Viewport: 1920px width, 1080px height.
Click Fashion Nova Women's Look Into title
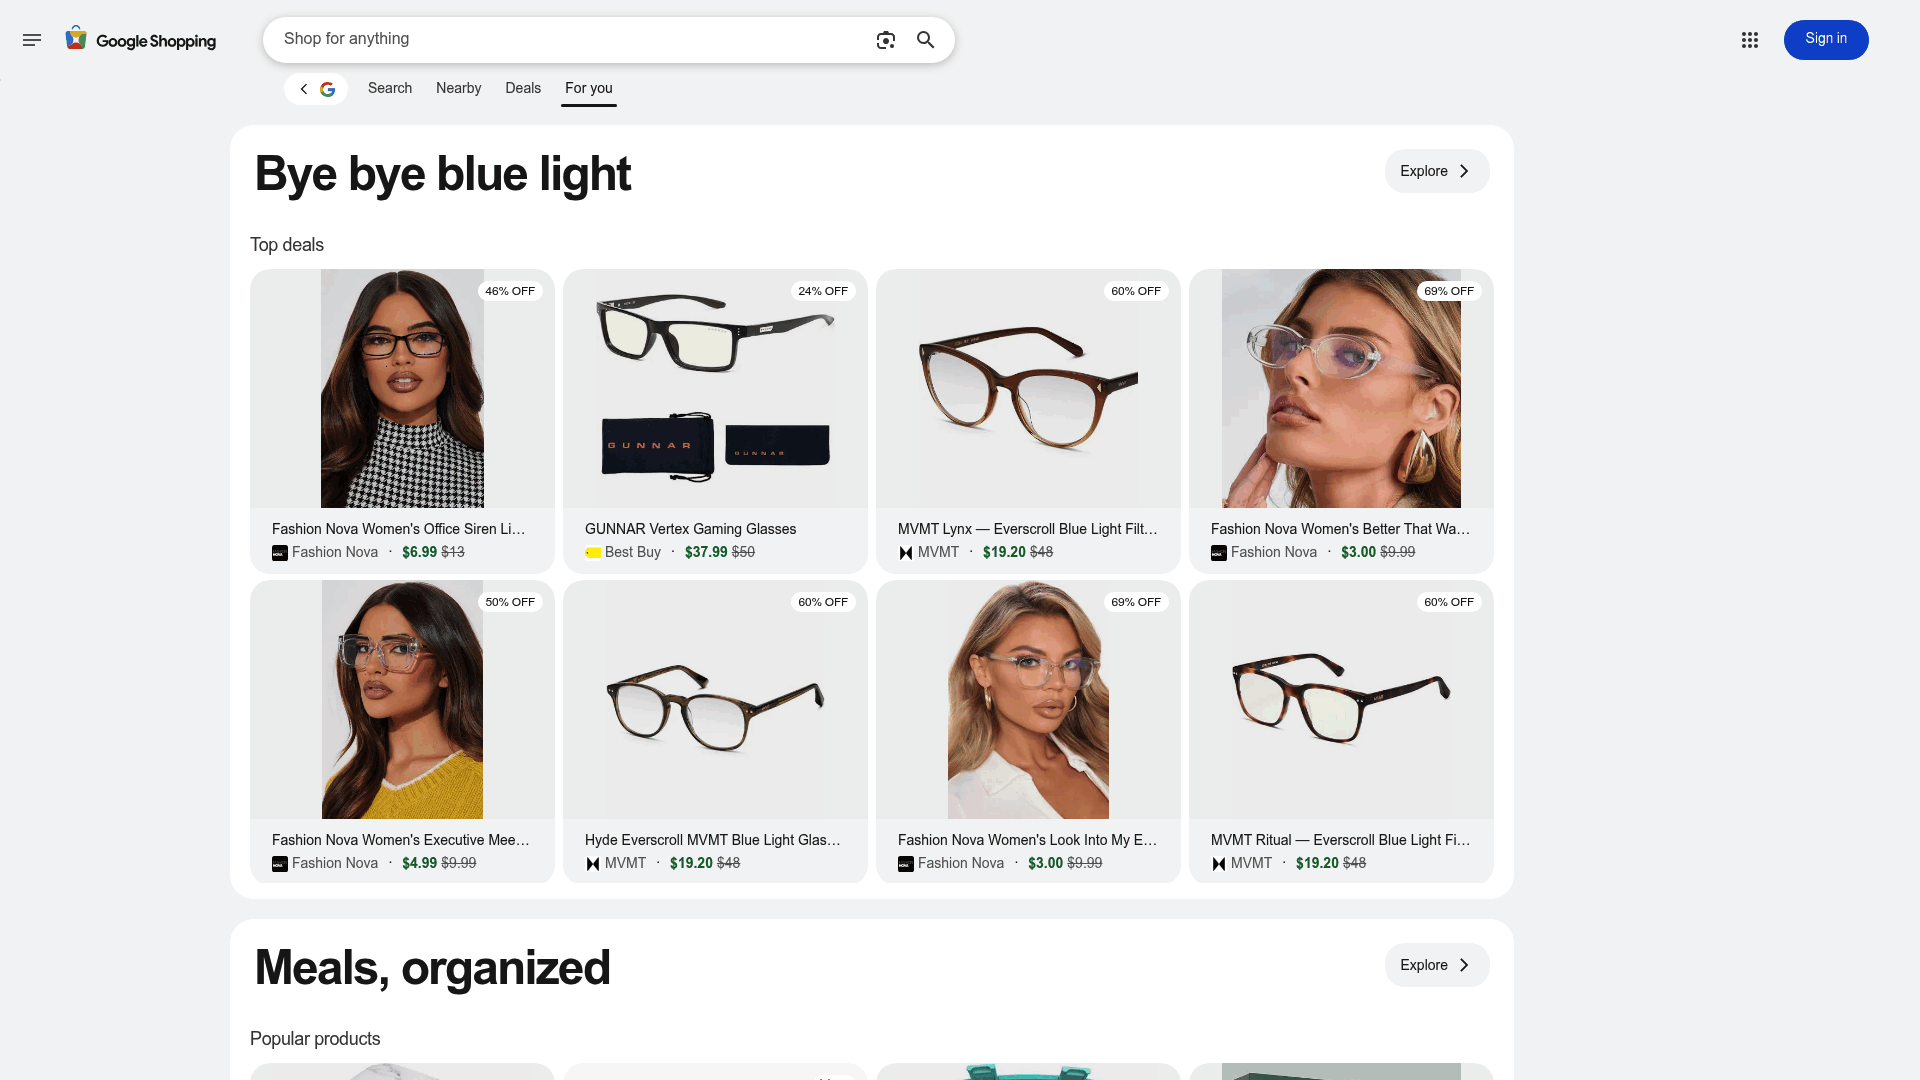point(1028,840)
